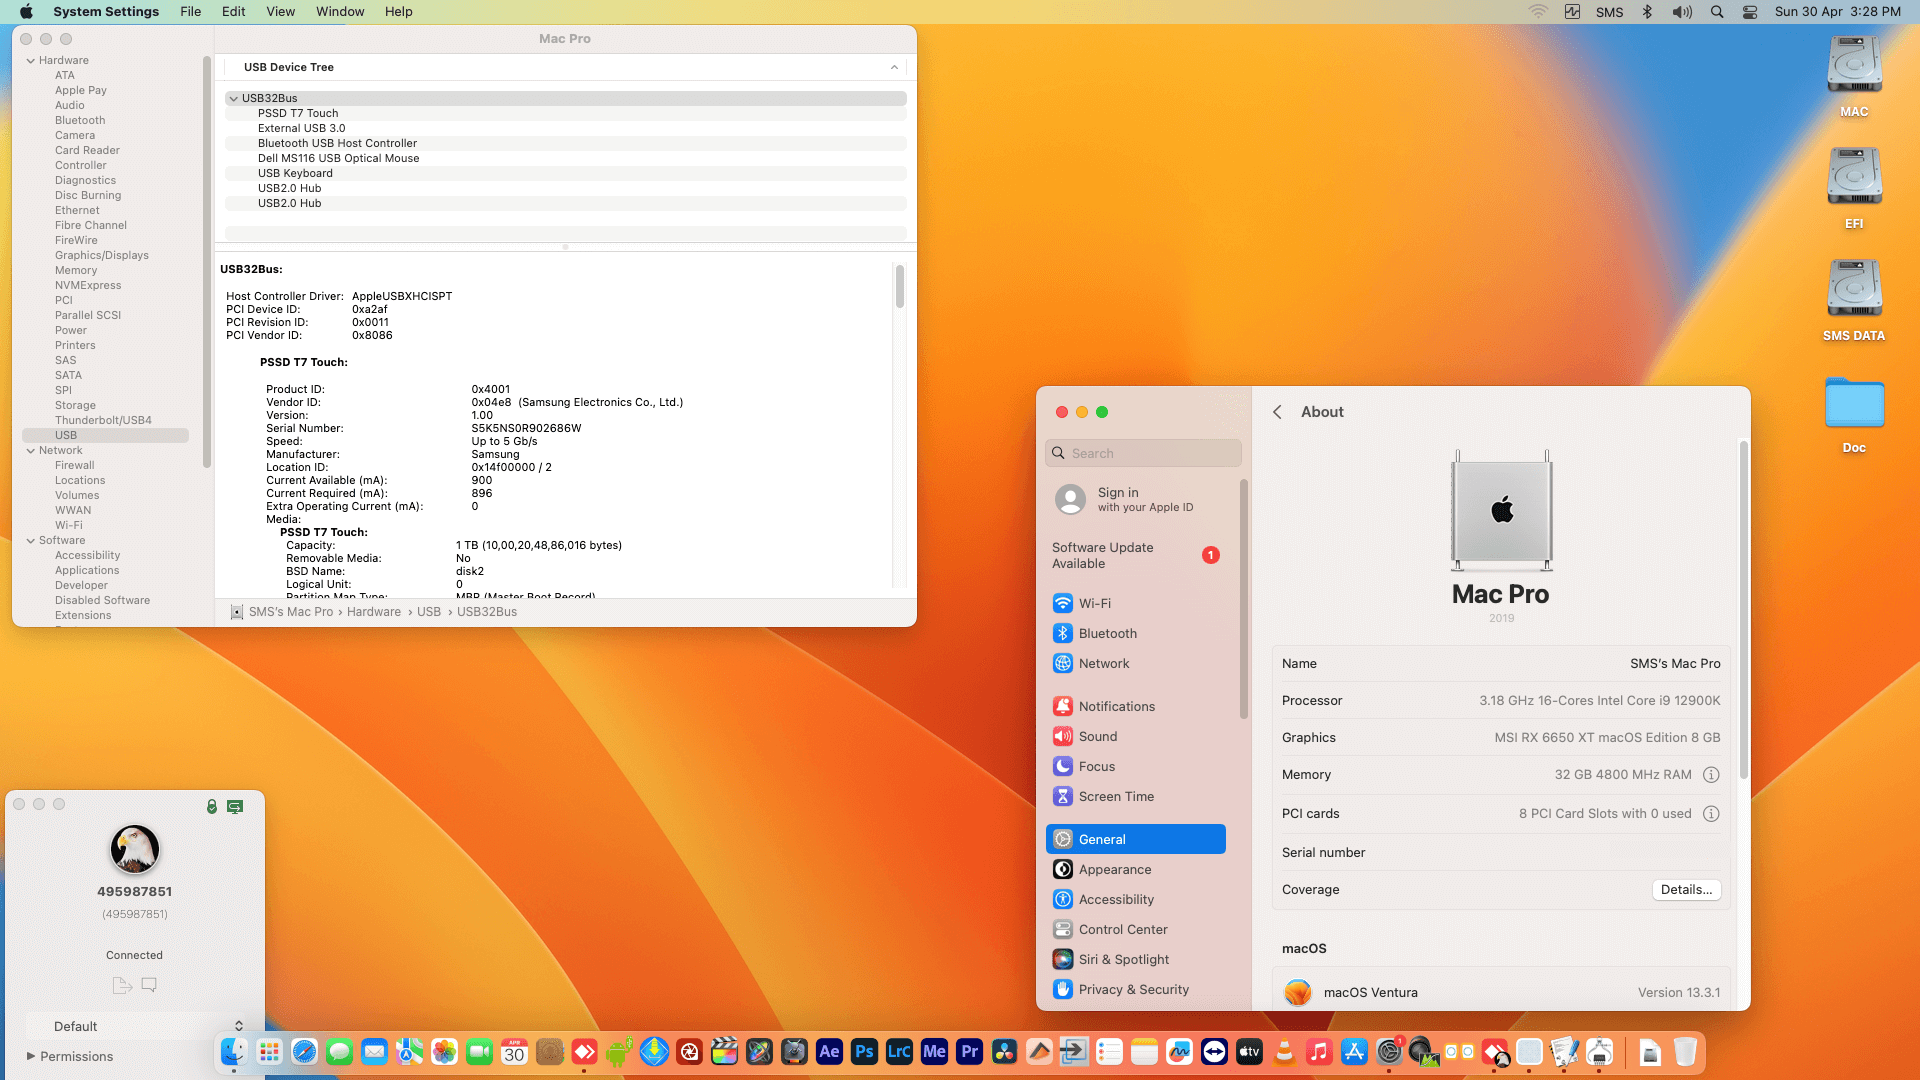The image size is (1920, 1080).
Task: Collapse the Network section in System Information
Action: click(x=30, y=451)
